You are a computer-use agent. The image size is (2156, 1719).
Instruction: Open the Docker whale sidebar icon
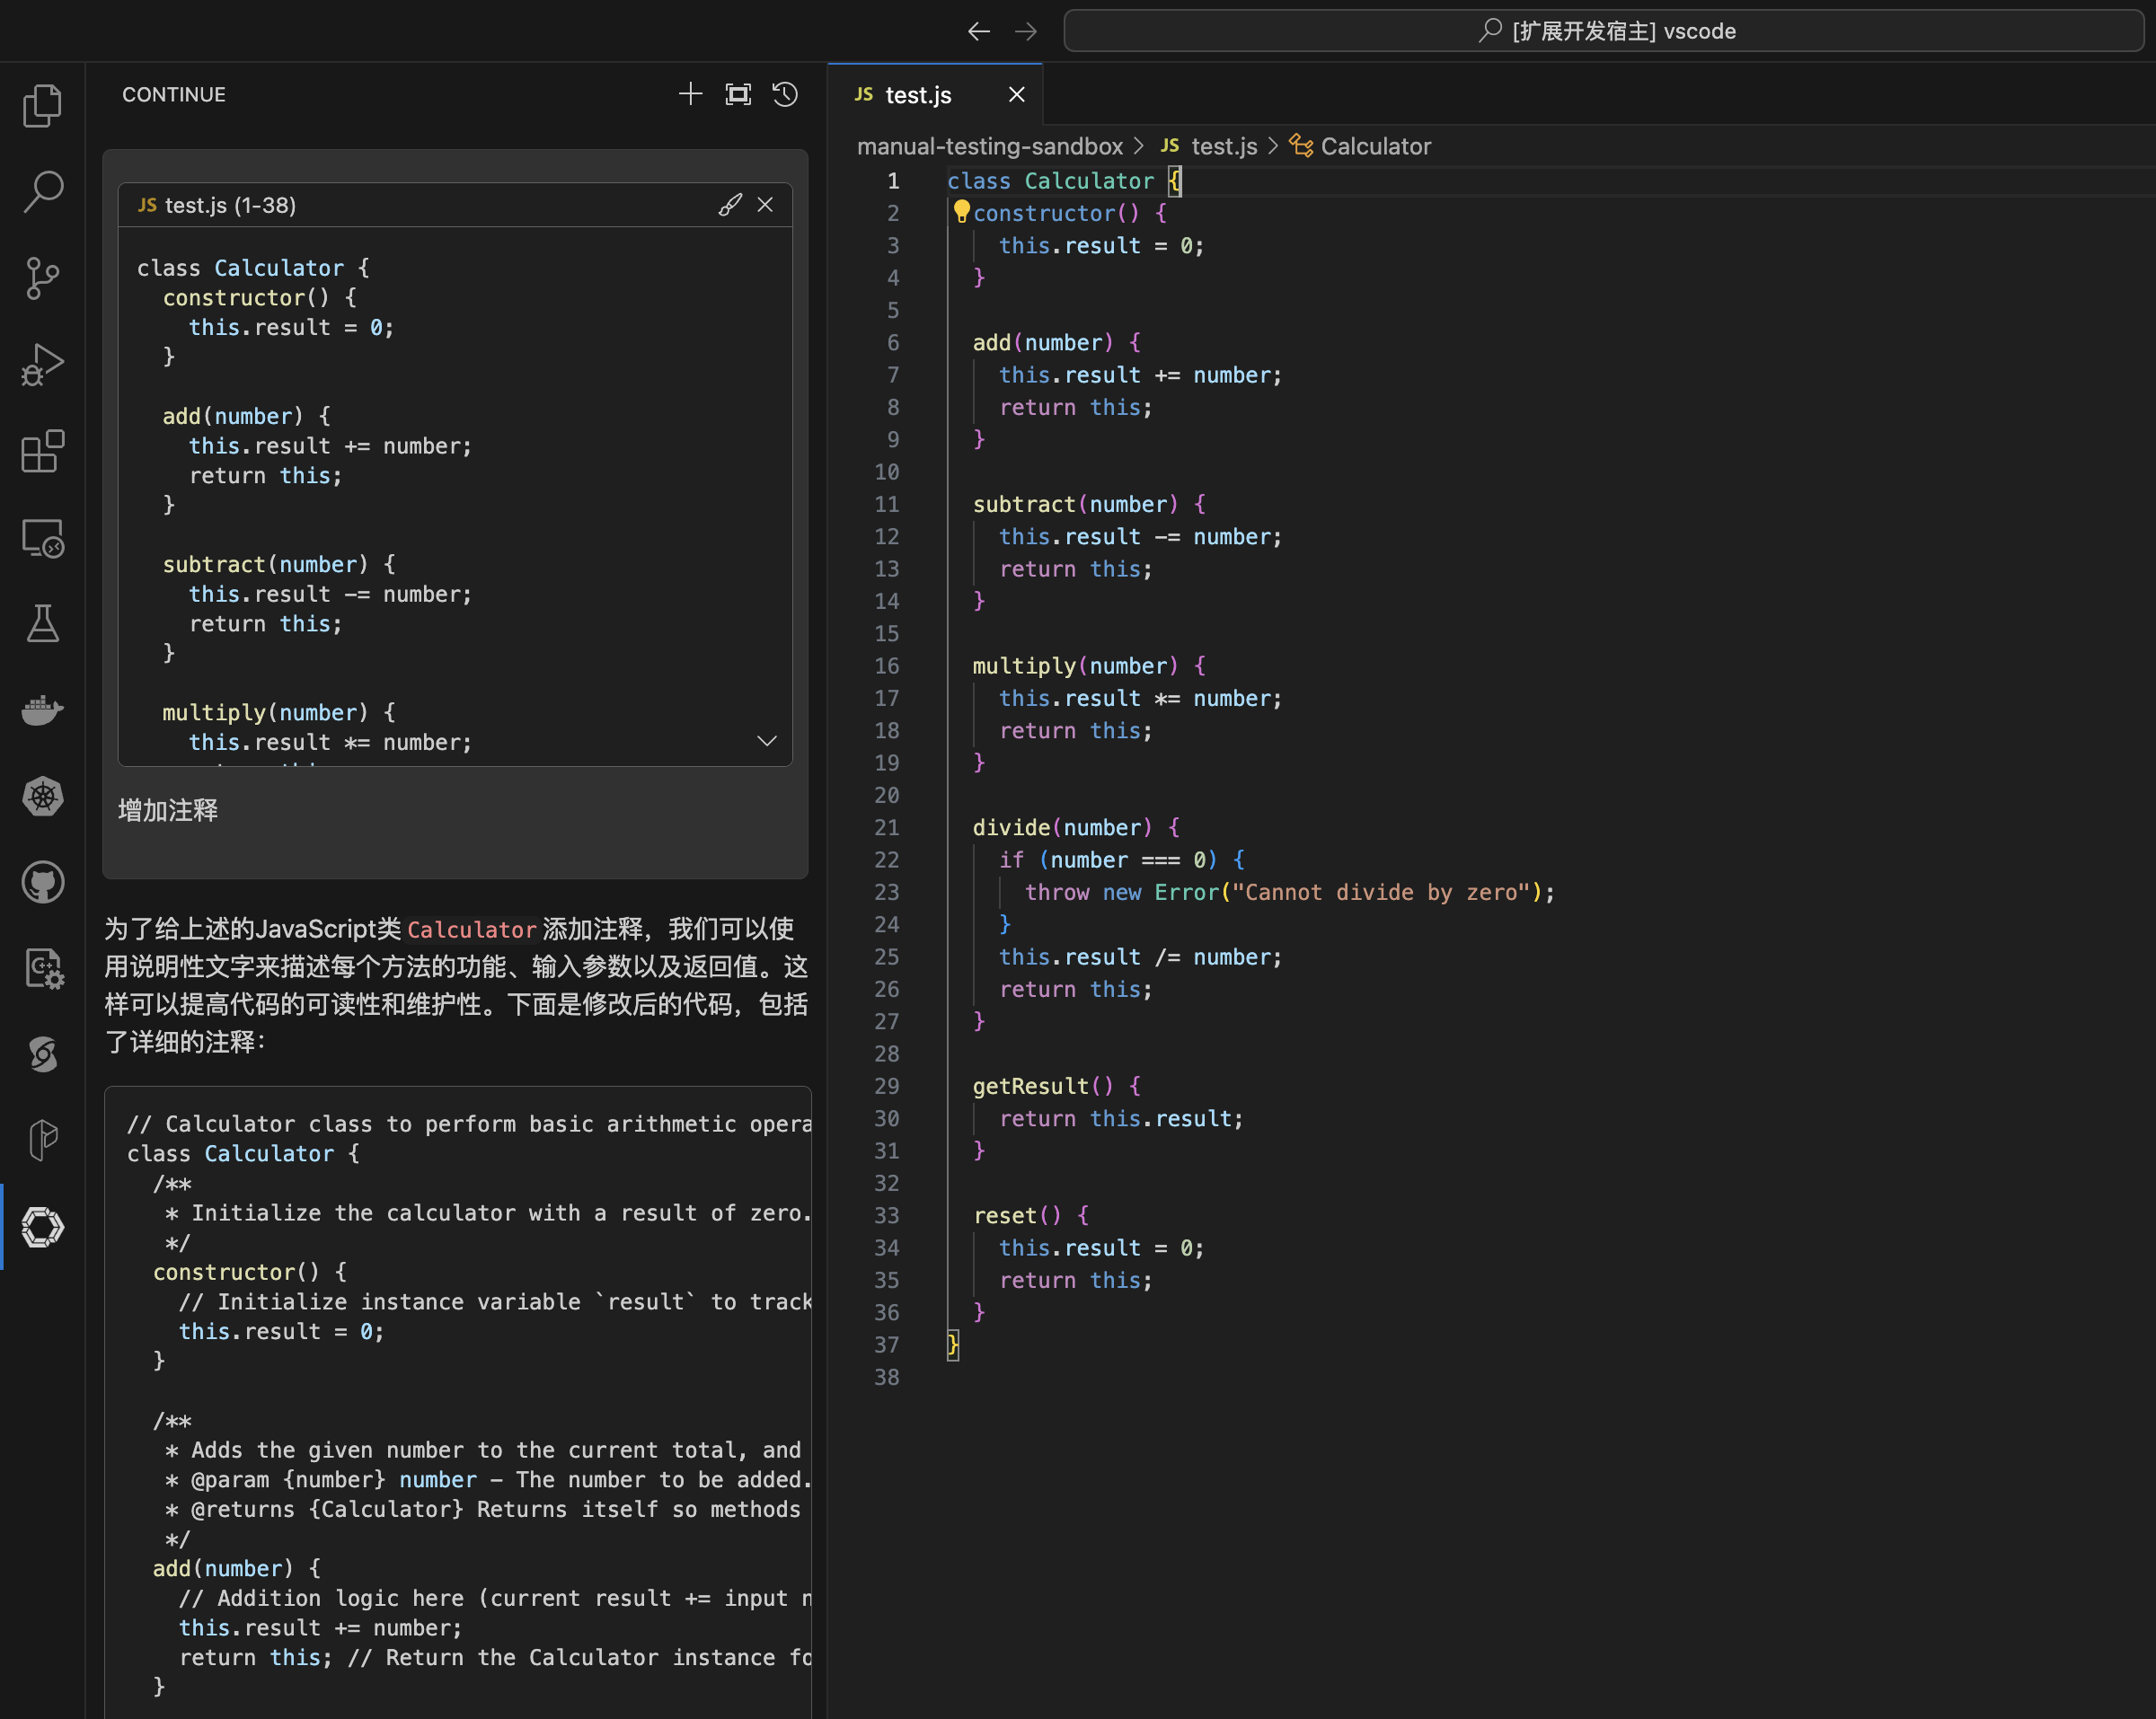point(42,710)
